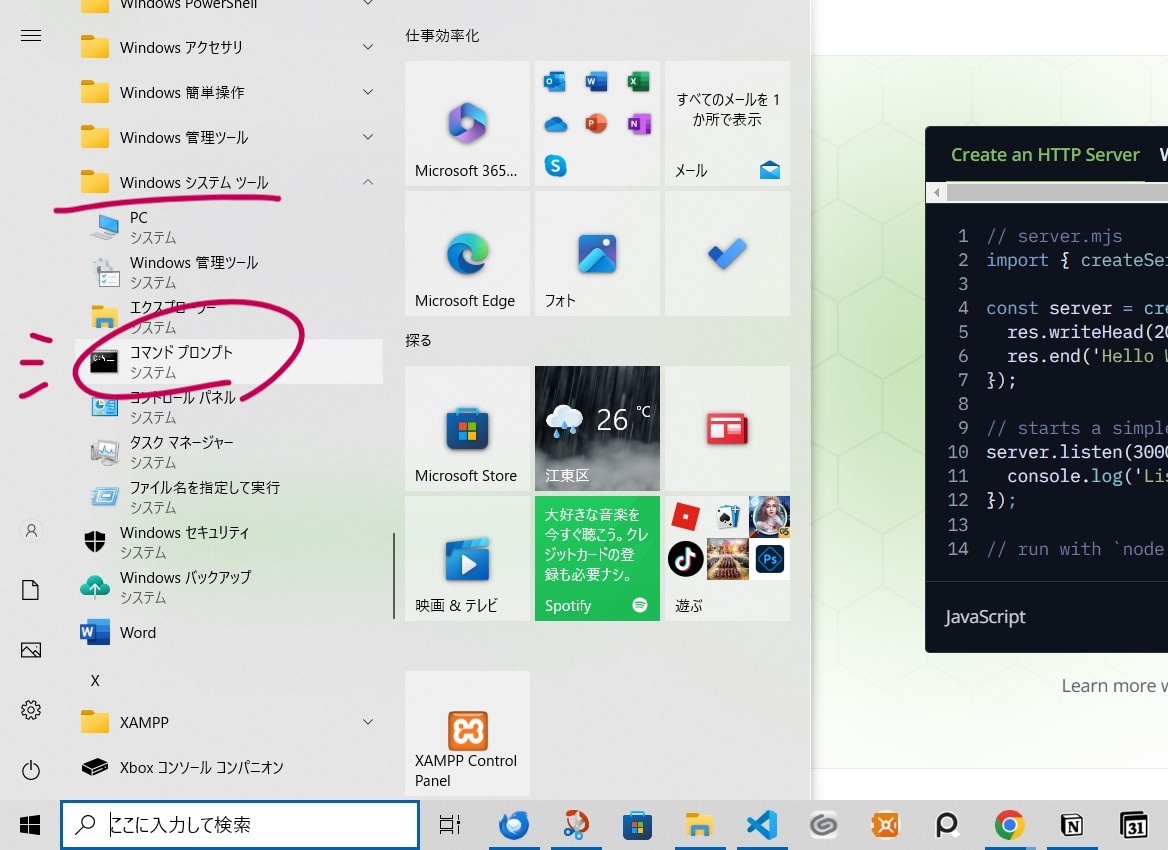Launch XAMPP Control Panel tile
The height and width of the screenshot is (850, 1168).
(x=467, y=734)
